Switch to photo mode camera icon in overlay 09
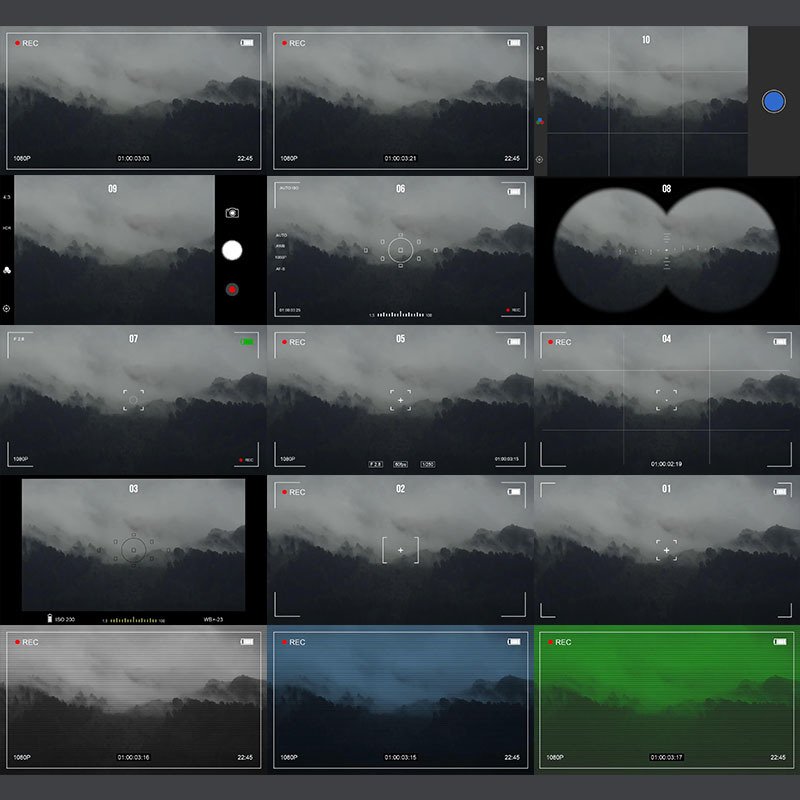Image resolution: width=800 pixels, height=800 pixels. tap(232, 213)
